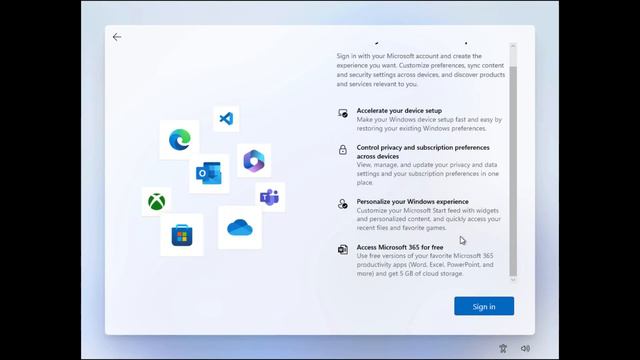Click the Sign in button
The image size is (640, 360).
point(484,306)
